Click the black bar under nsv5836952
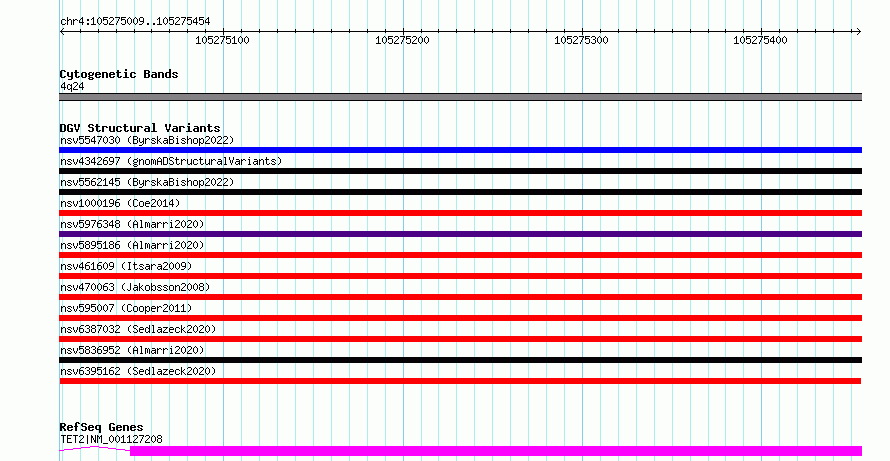890x461 pixels. pos(460,360)
